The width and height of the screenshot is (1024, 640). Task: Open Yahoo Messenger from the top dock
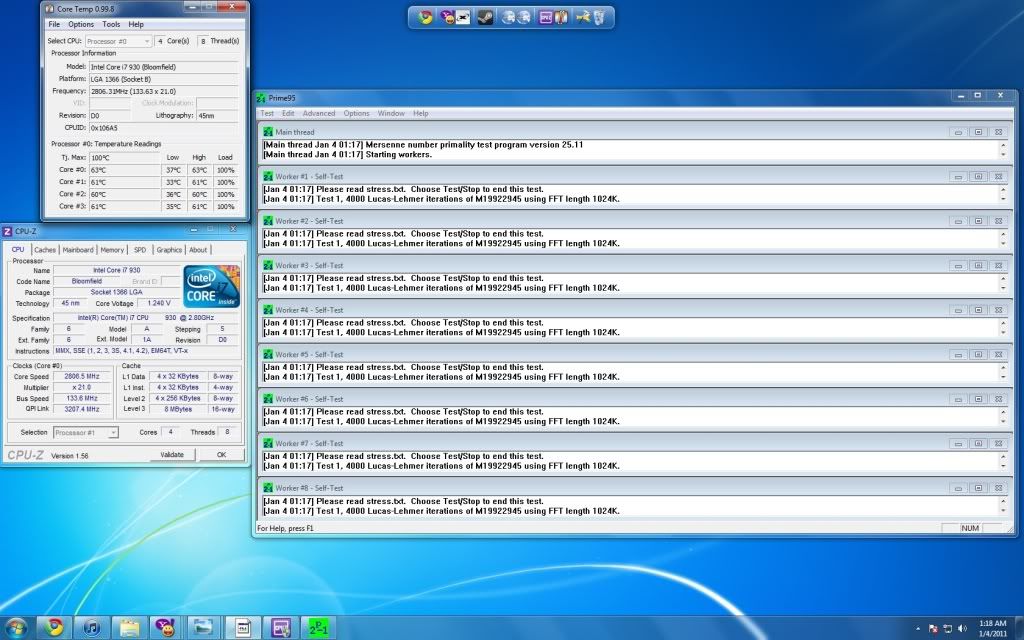pos(447,18)
